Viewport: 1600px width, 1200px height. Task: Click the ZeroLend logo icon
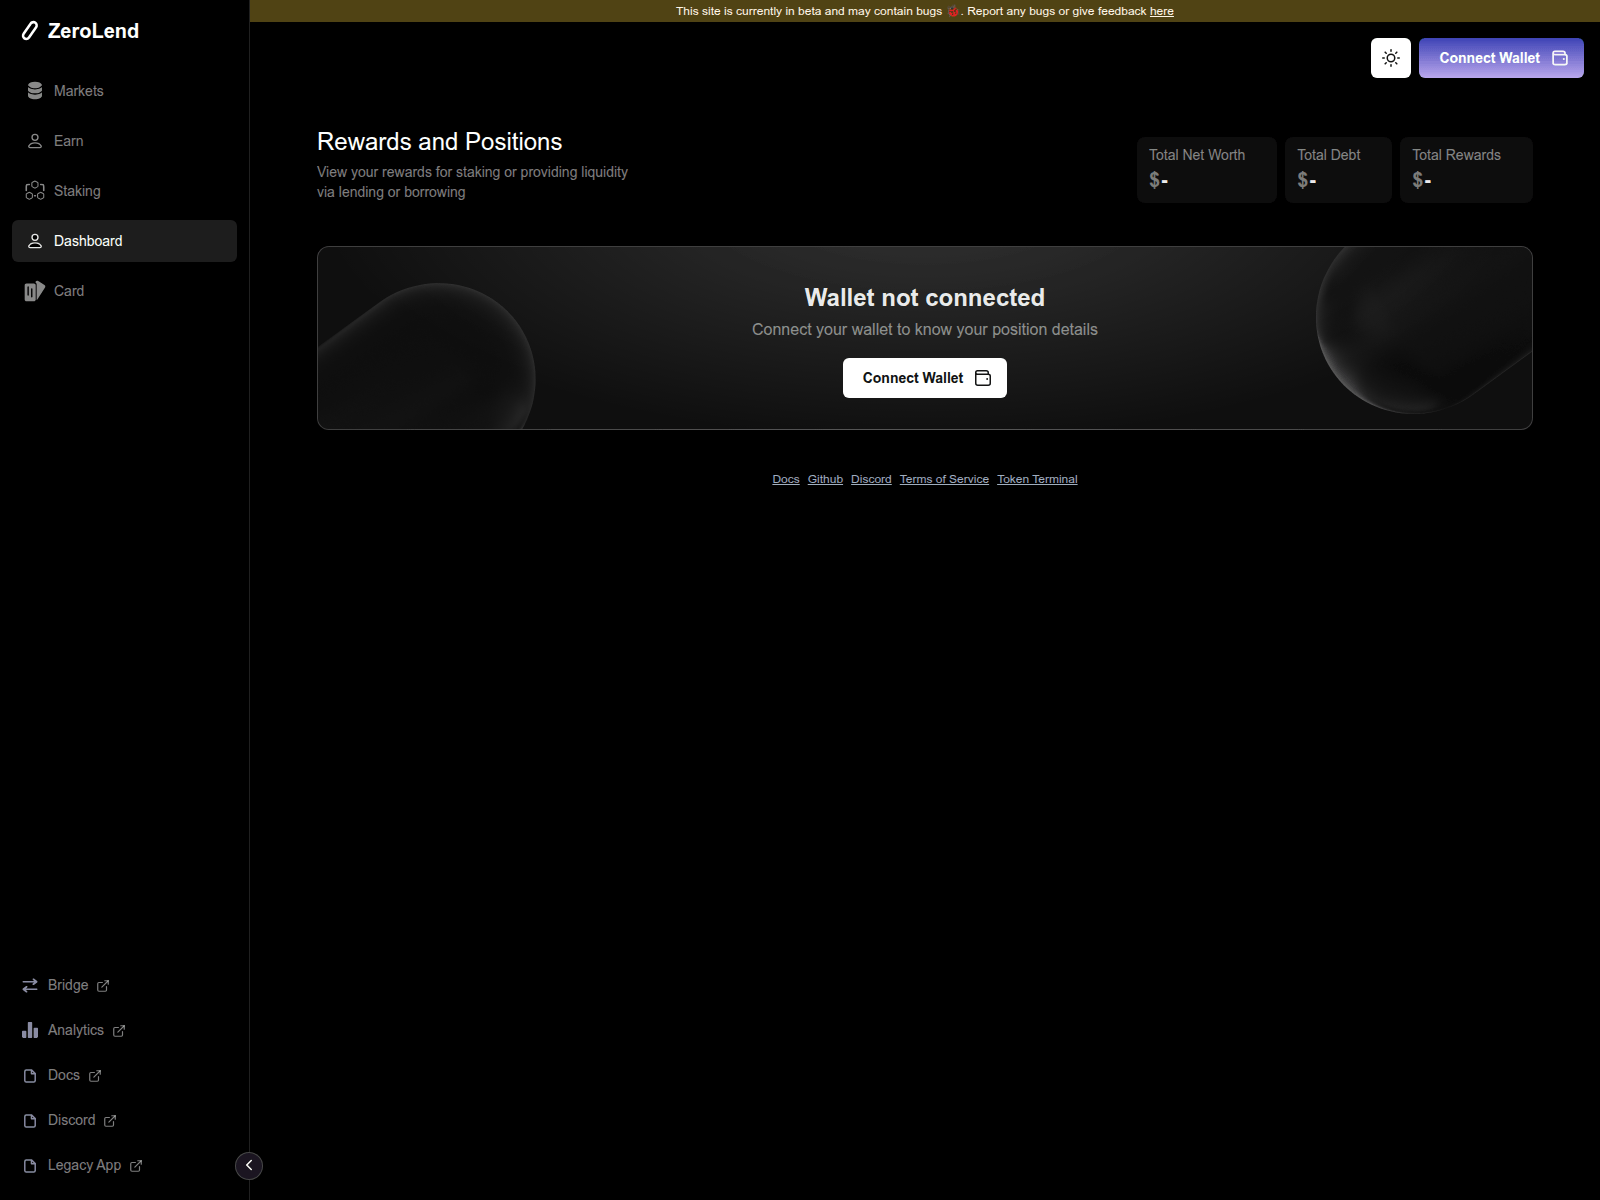(x=31, y=31)
